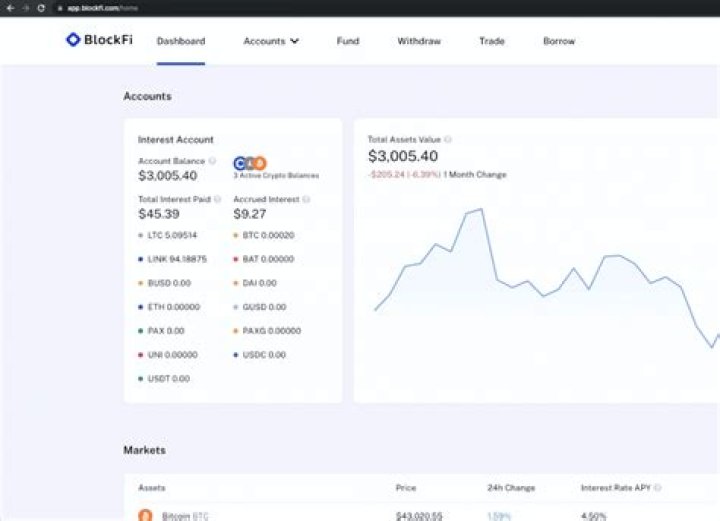The image size is (720, 521).
Task: Click the Bitcoin 4.50% APY value
Action: pyautogui.click(x=594, y=516)
